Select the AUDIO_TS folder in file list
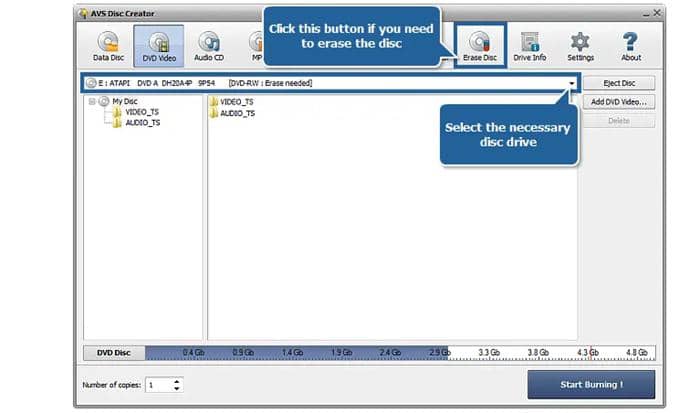The width and height of the screenshot is (700, 413). coord(233,113)
